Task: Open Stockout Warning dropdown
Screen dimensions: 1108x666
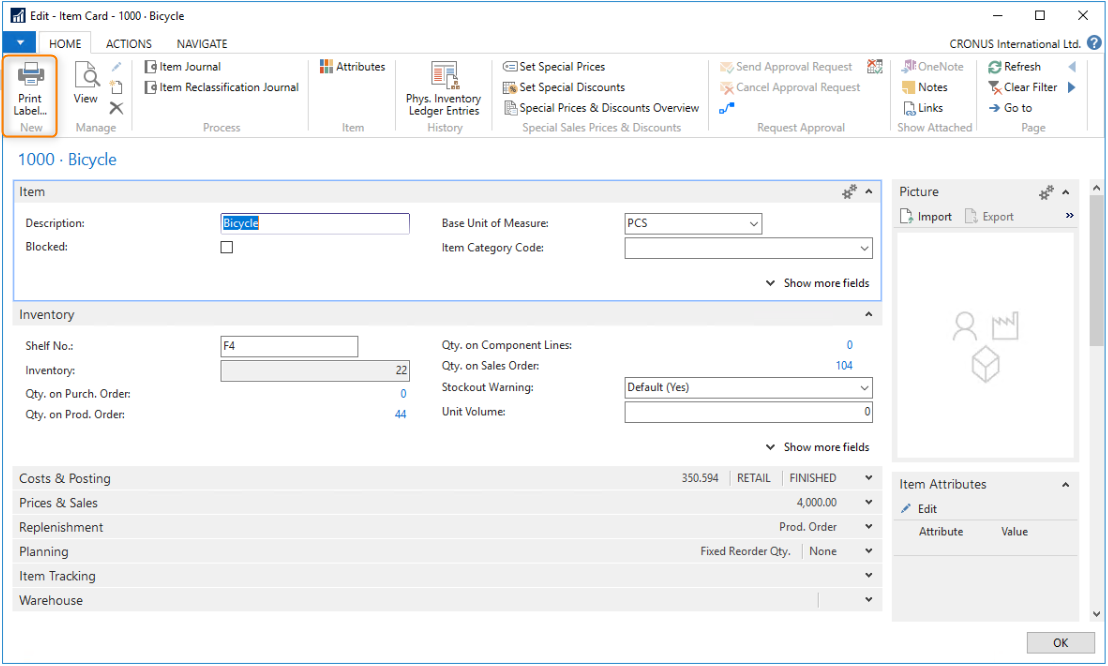Action: 864,388
